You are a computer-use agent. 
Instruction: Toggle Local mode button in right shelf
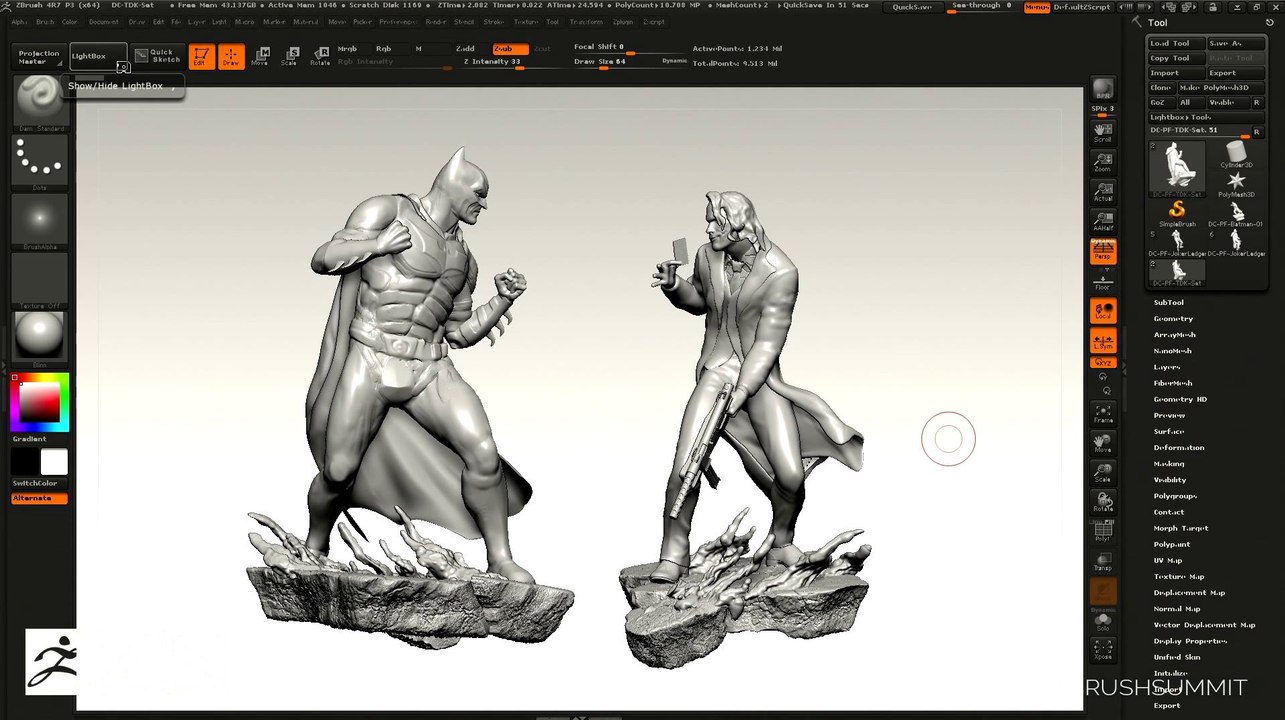1103,310
